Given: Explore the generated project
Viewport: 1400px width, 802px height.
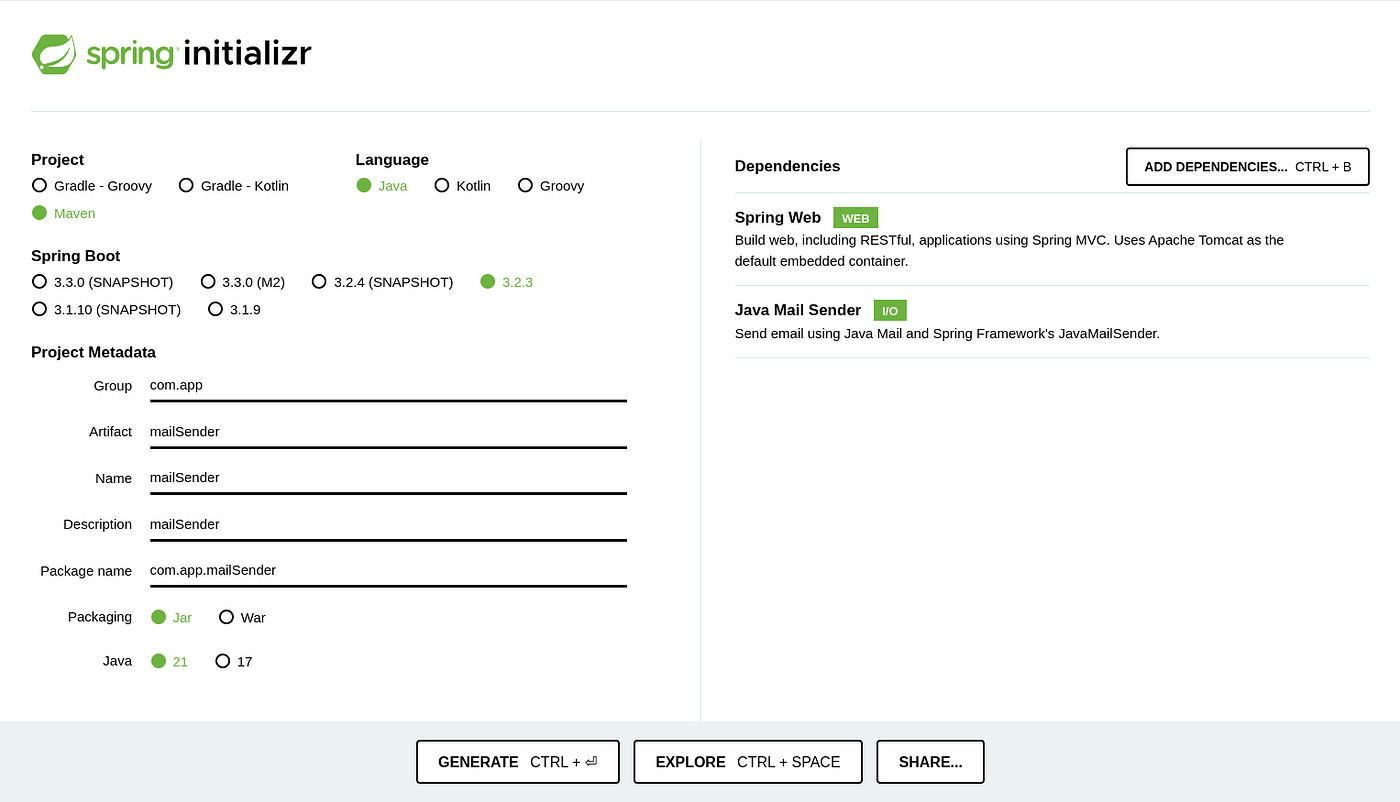Looking at the screenshot, I should [748, 762].
